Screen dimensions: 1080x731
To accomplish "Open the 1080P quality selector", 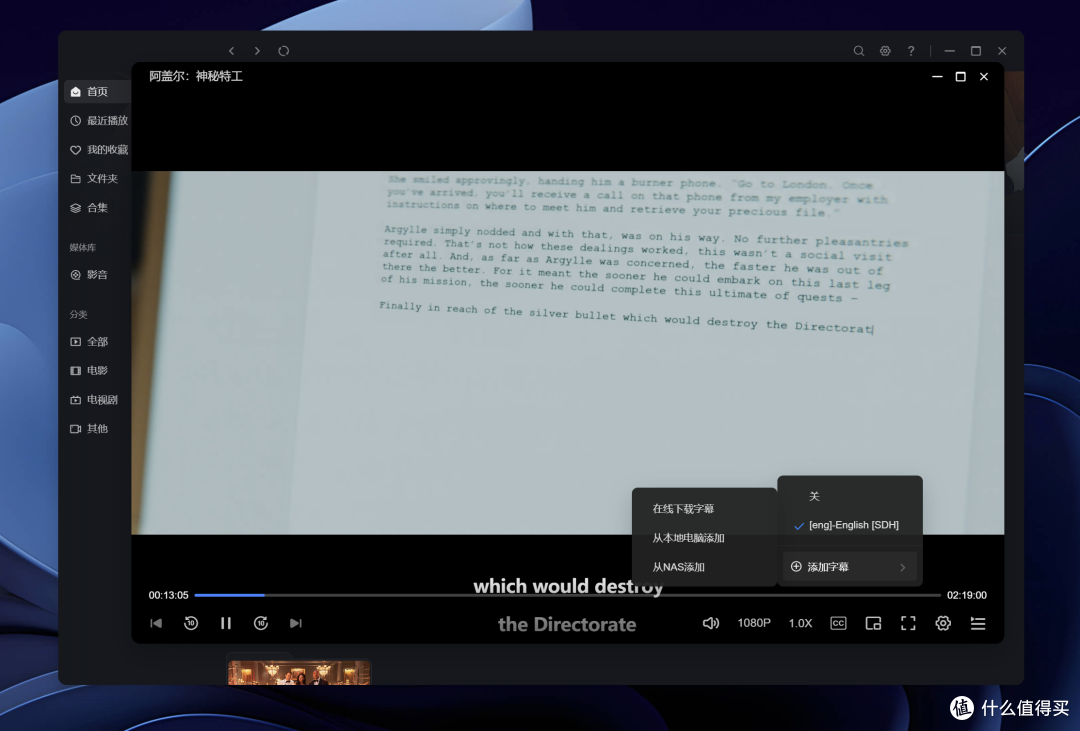I will tap(754, 623).
